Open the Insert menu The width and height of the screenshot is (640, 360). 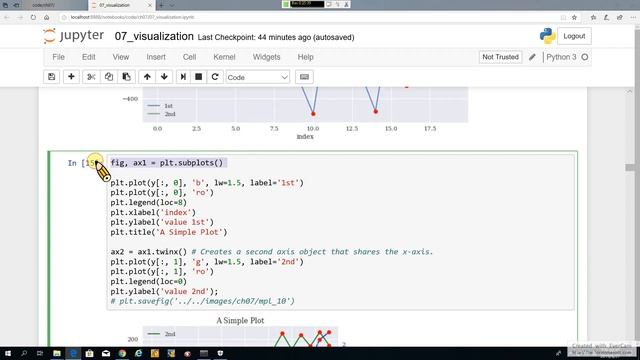tap(156, 57)
